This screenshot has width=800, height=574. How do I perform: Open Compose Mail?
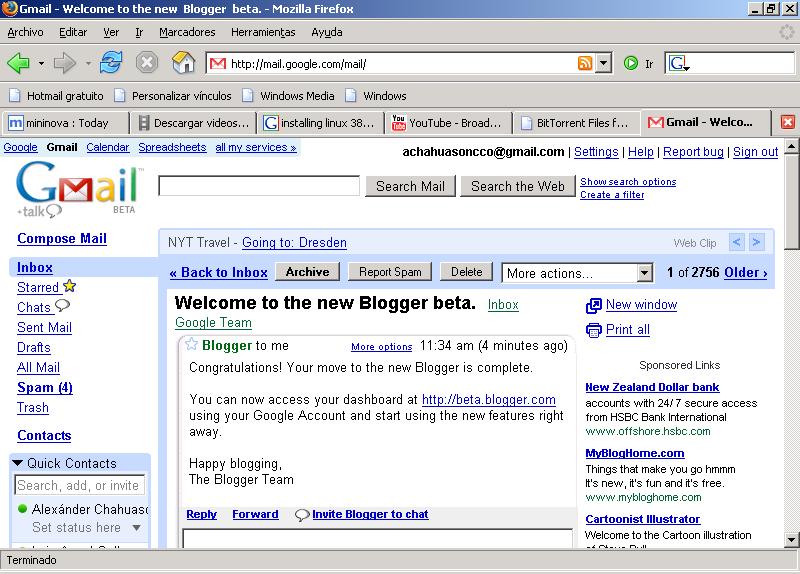click(x=62, y=239)
